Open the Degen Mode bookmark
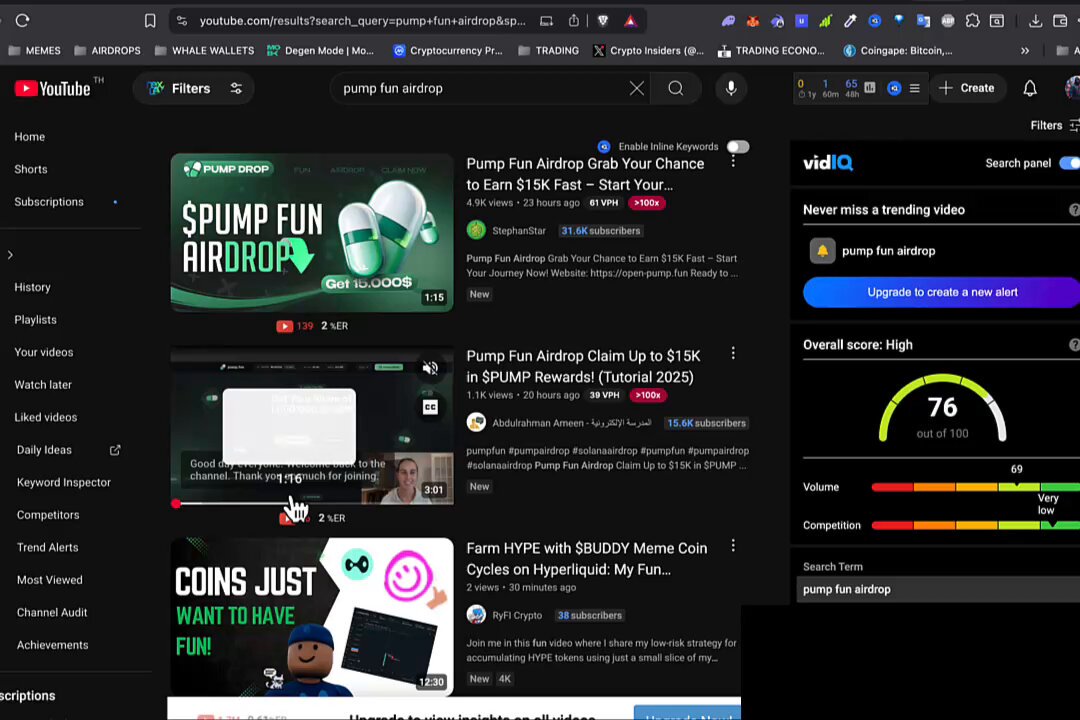Viewport: 1080px width, 720px height. click(320, 50)
